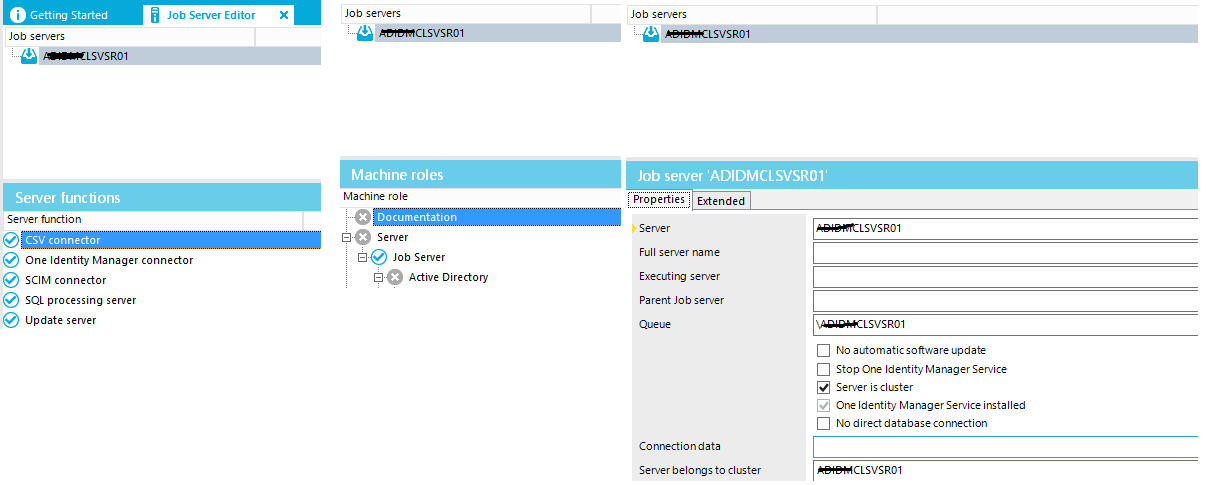The width and height of the screenshot is (1208, 485).
Task: Click the Job Server role check icon
Action: (x=379, y=257)
